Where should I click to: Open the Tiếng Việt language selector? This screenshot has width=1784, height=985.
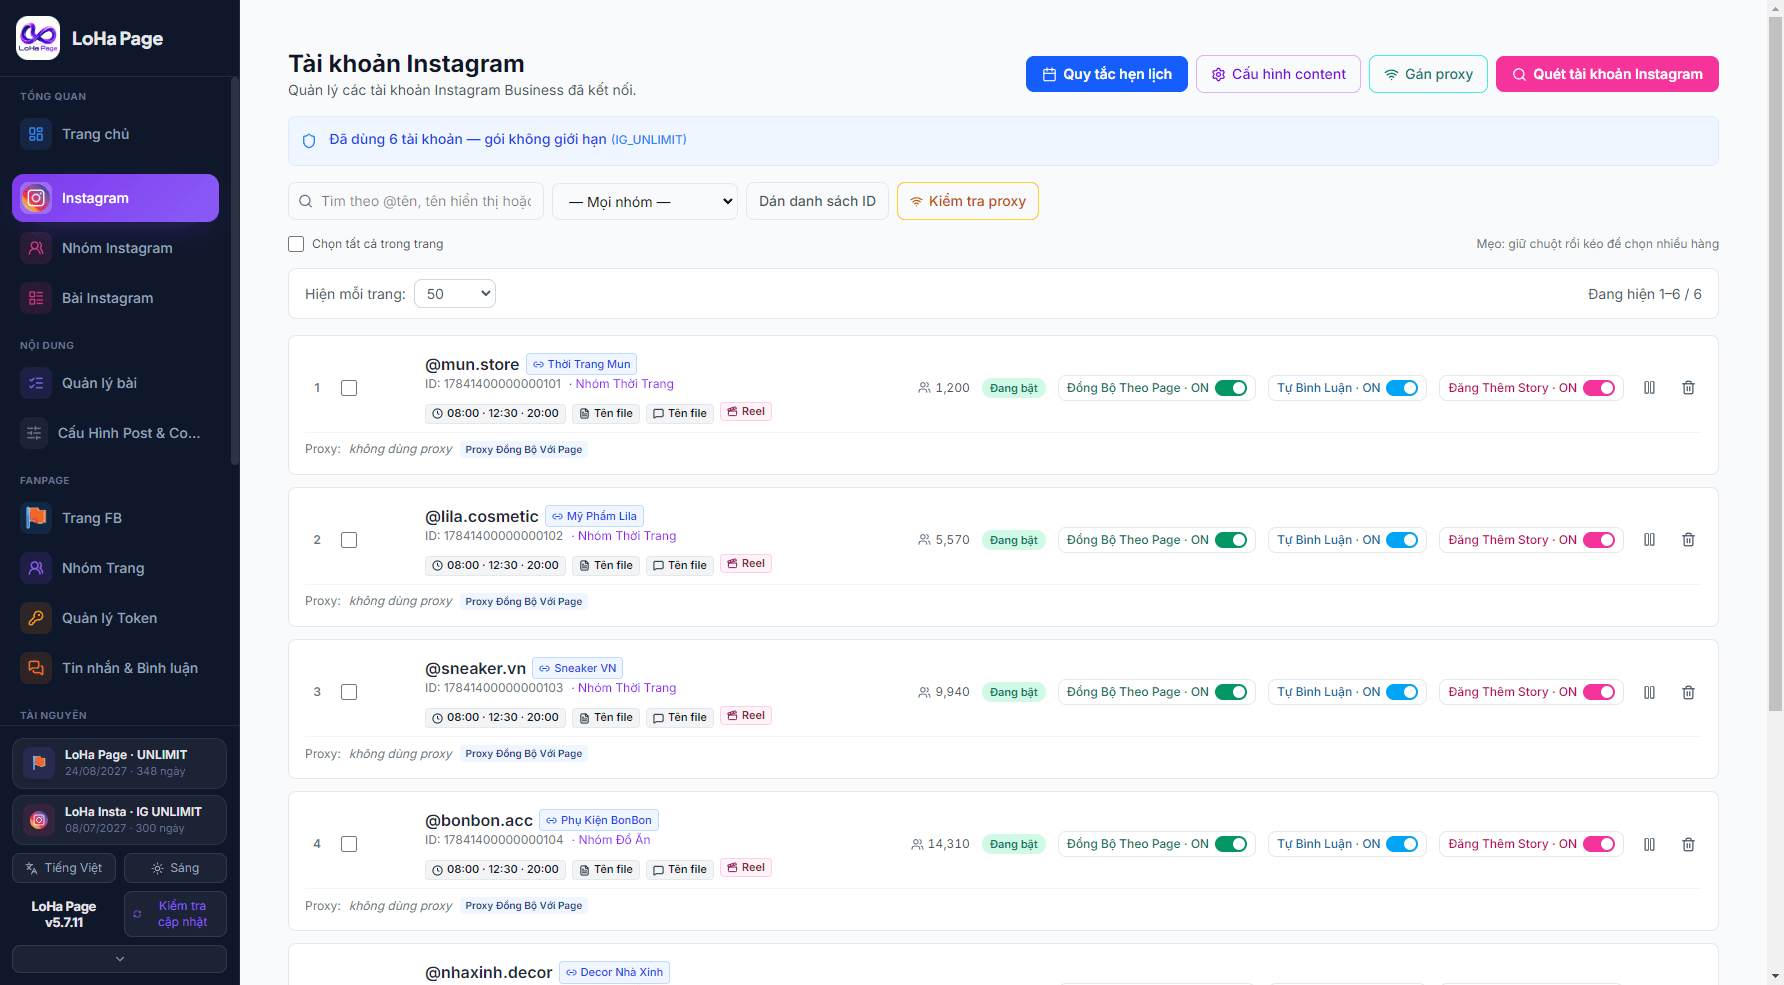(64, 868)
